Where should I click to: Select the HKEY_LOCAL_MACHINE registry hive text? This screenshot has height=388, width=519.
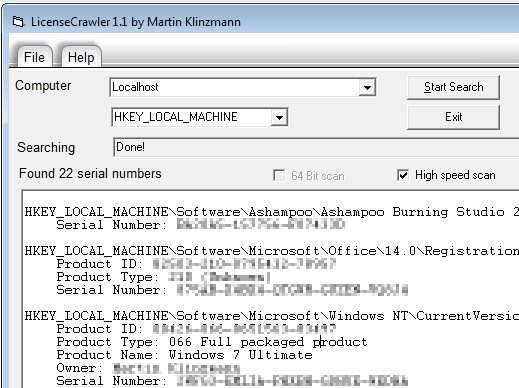click(x=176, y=117)
